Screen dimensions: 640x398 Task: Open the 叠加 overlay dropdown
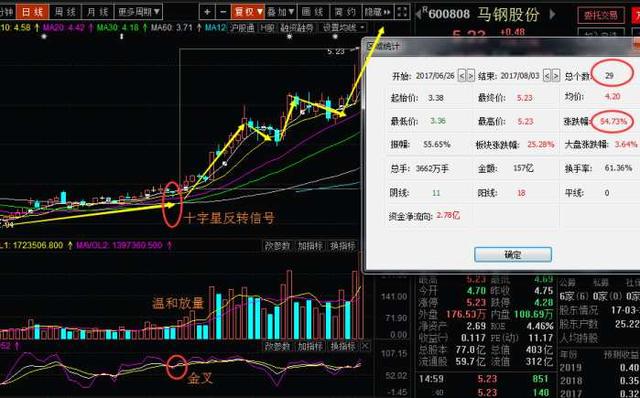[x=281, y=12]
